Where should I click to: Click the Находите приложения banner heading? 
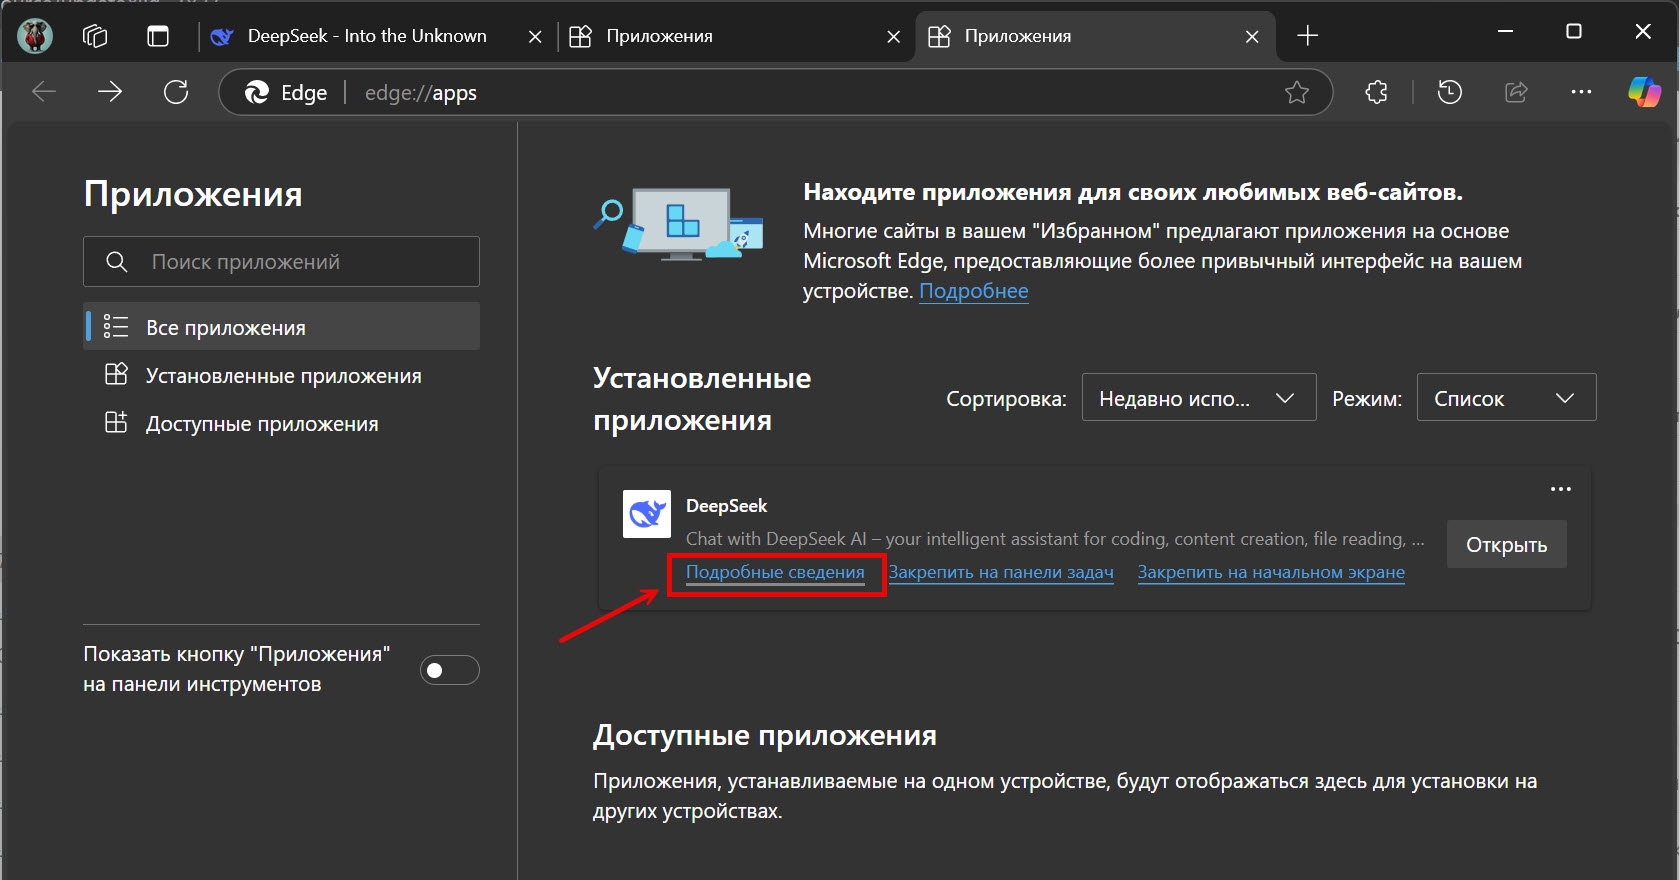(x=1133, y=192)
